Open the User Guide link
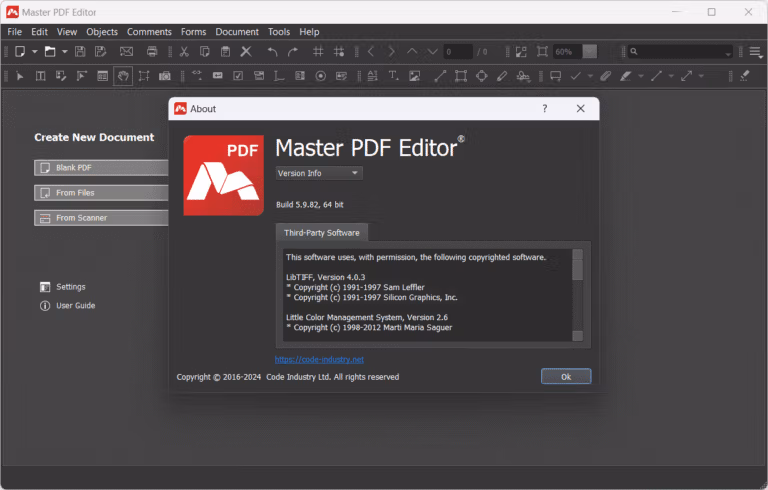768x490 pixels. (x=68, y=305)
